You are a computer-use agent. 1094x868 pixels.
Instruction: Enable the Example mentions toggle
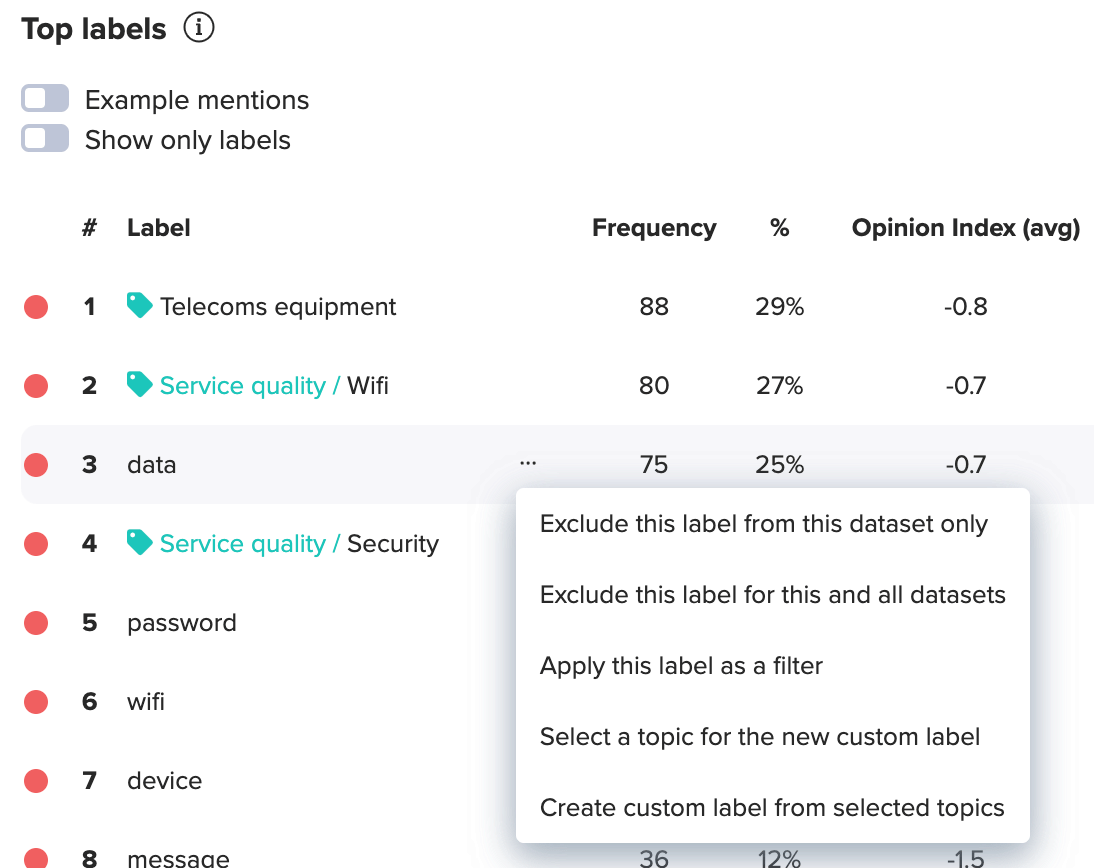click(45, 99)
